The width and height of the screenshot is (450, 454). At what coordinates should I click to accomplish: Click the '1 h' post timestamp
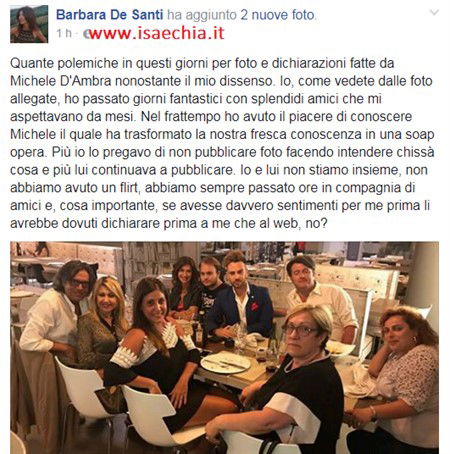pos(64,33)
